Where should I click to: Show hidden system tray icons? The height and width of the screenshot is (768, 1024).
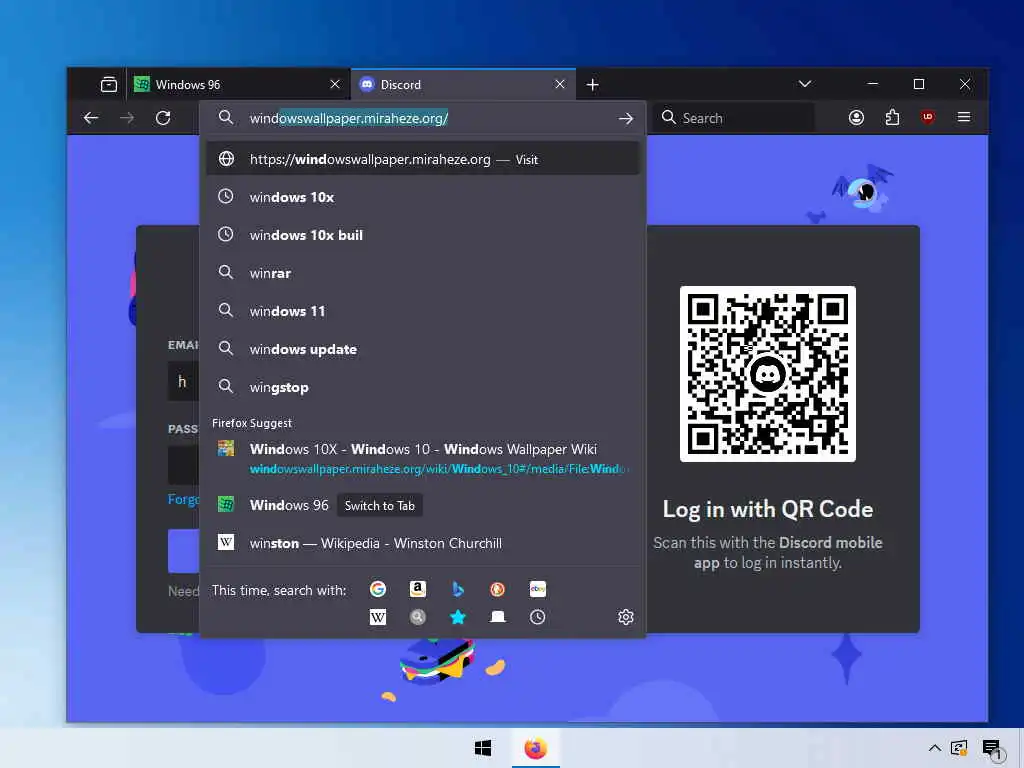(x=935, y=748)
